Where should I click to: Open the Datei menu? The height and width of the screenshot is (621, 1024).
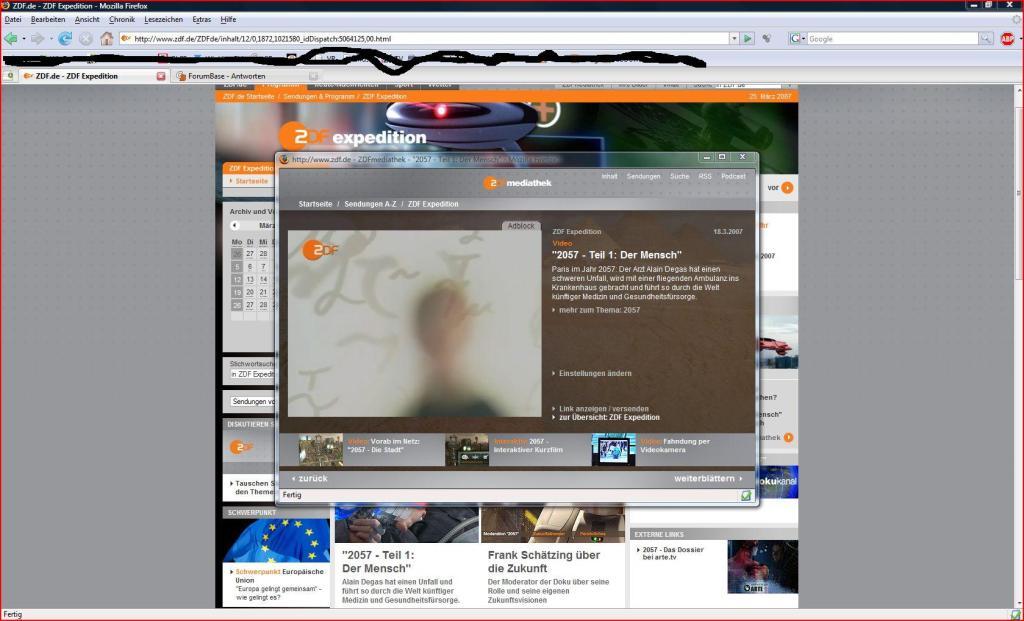(13, 20)
